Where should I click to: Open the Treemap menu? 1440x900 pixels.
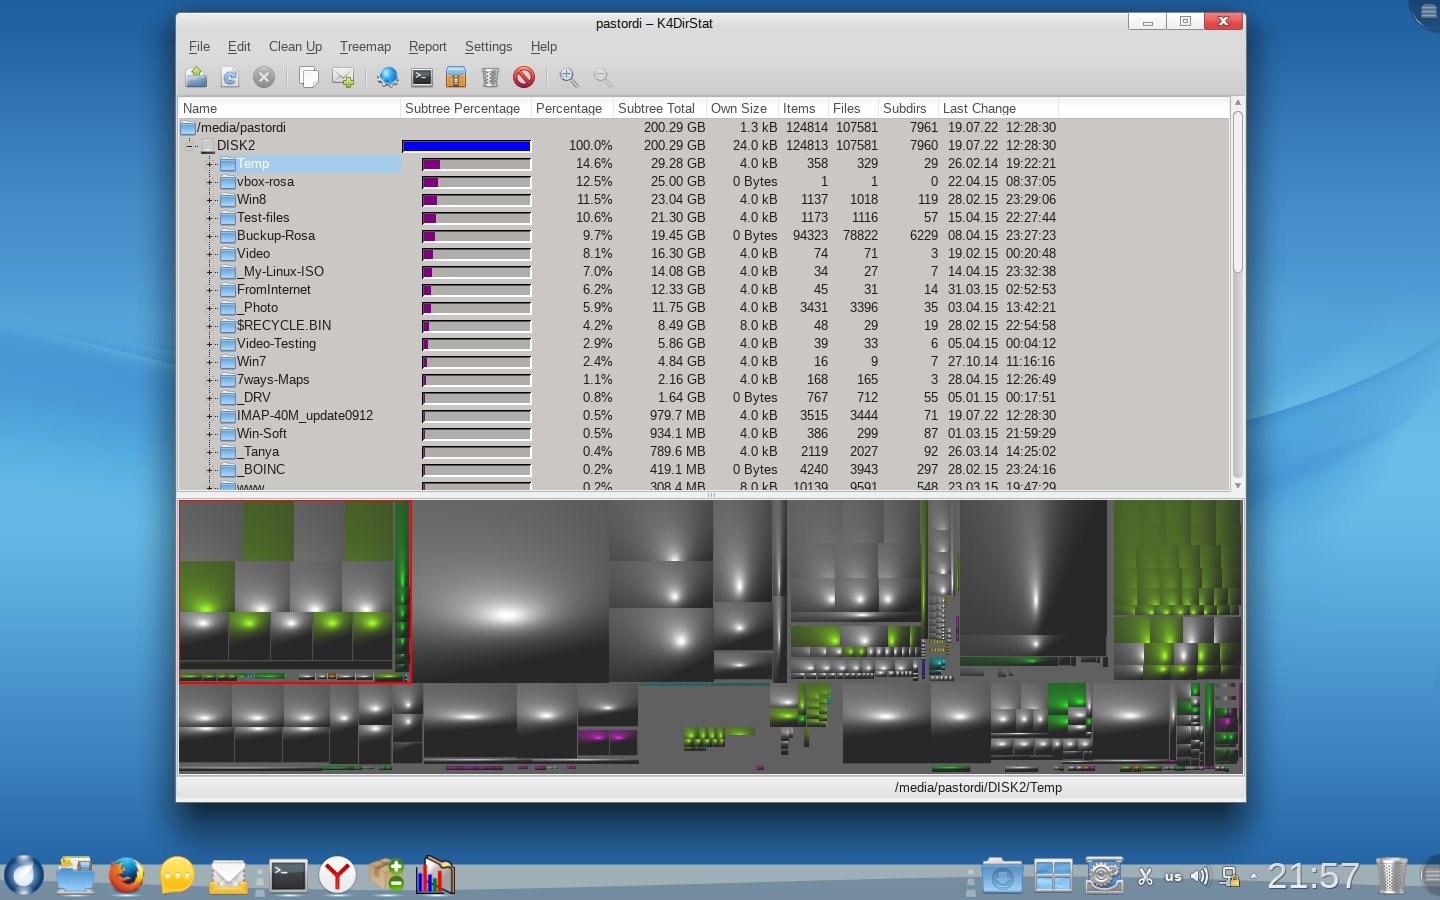(x=365, y=46)
